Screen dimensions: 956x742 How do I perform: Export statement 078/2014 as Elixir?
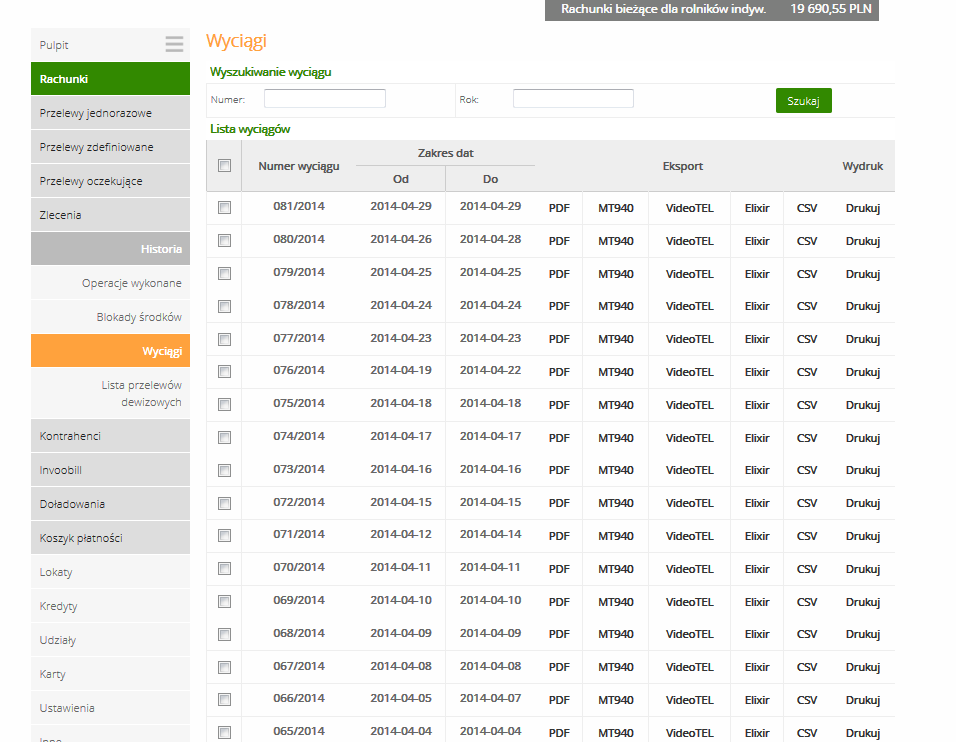coord(757,306)
